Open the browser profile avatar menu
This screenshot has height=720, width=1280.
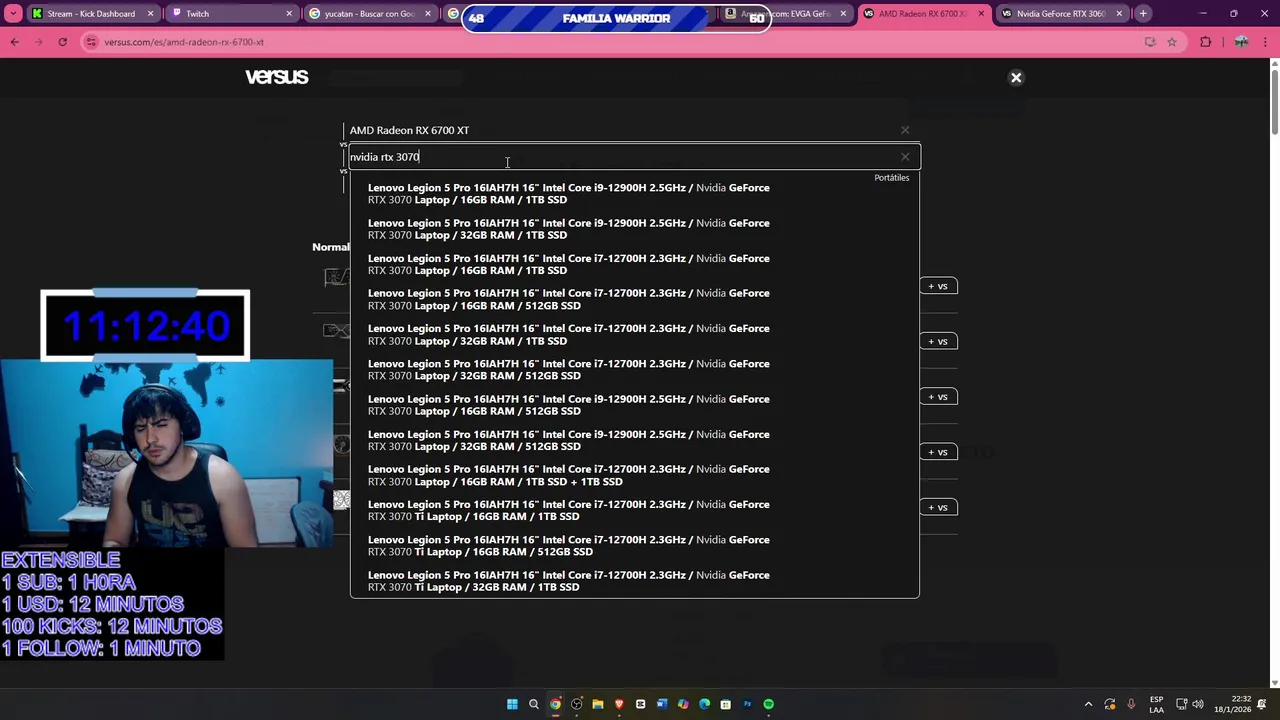(x=1241, y=42)
